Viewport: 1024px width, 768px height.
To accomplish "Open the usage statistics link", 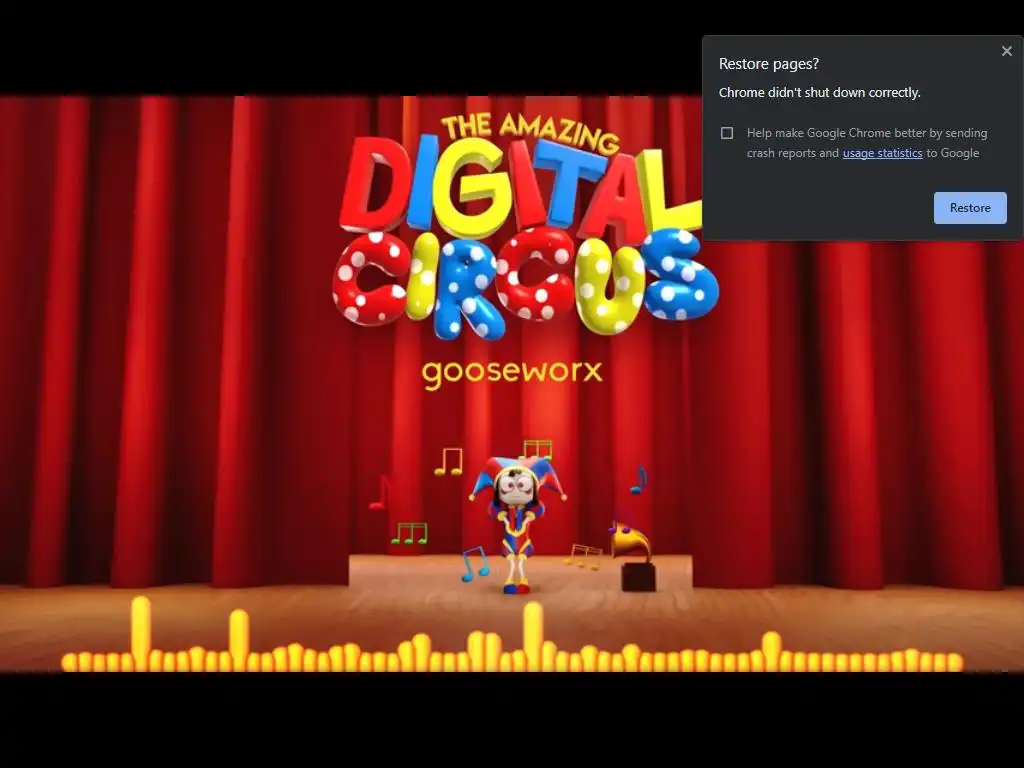I will [x=882, y=153].
